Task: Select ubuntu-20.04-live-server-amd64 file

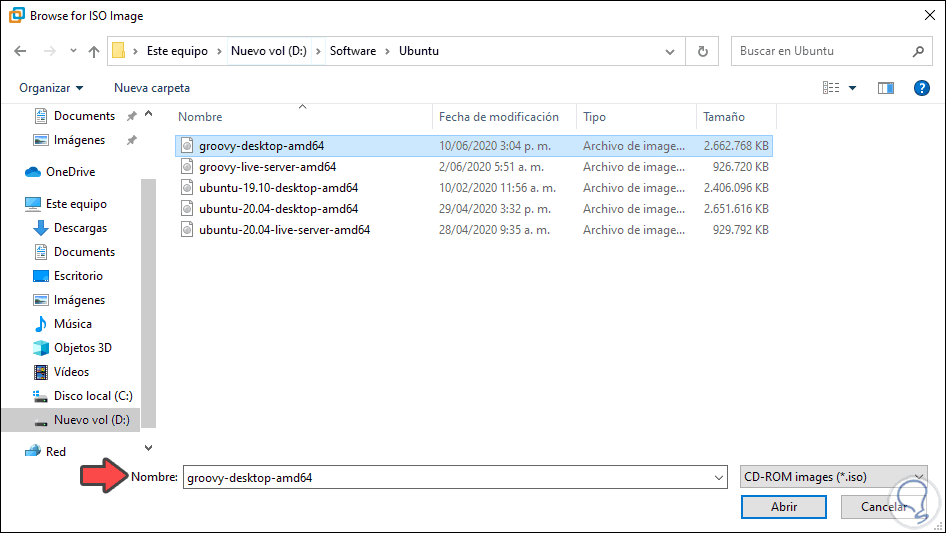Action: pos(474,230)
